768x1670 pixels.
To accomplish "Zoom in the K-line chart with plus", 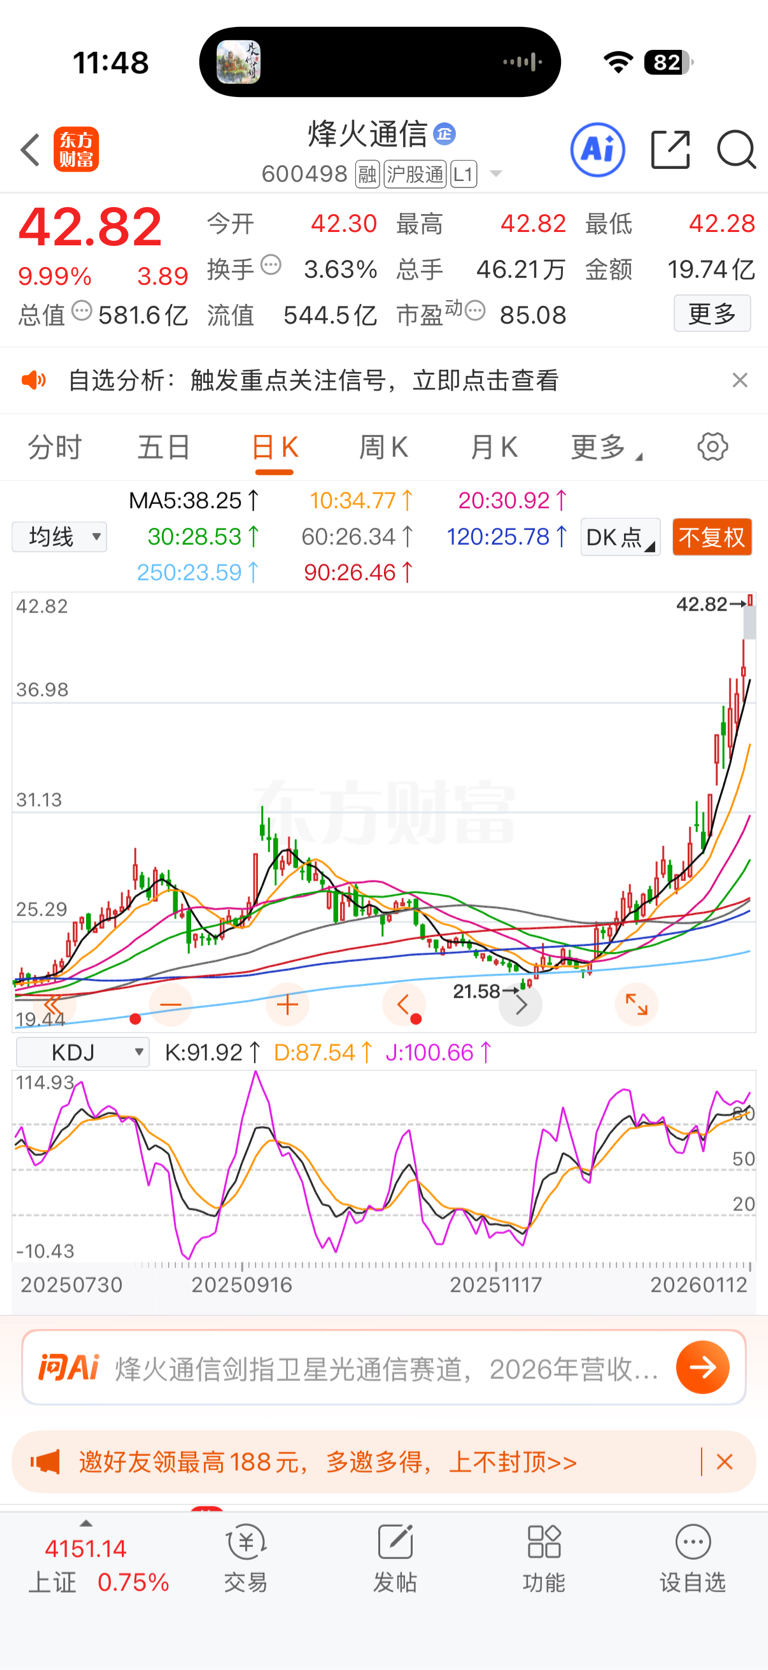I will (287, 1004).
